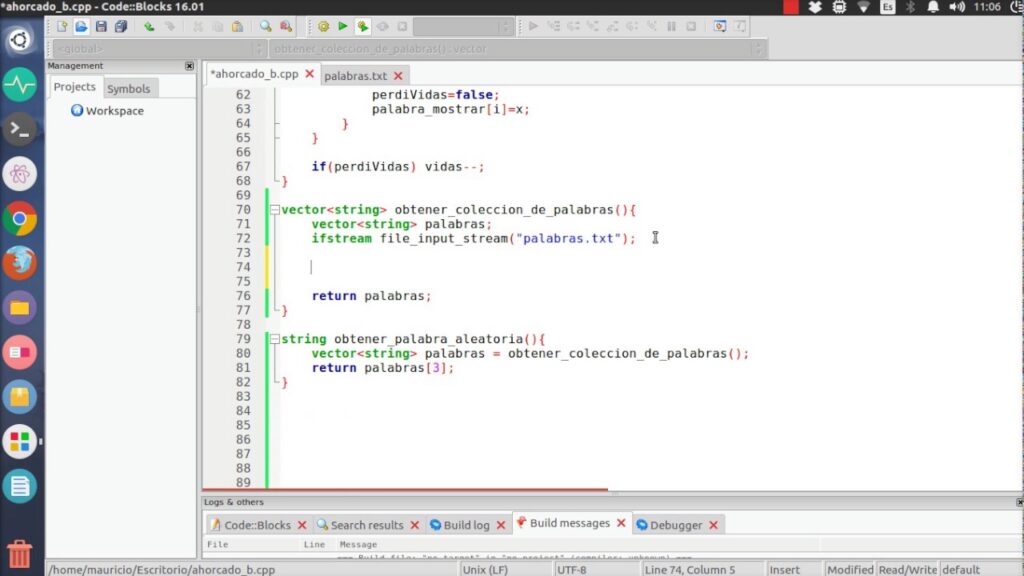Open the Debugger log tab
The width and height of the screenshot is (1024, 576).
click(675, 524)
